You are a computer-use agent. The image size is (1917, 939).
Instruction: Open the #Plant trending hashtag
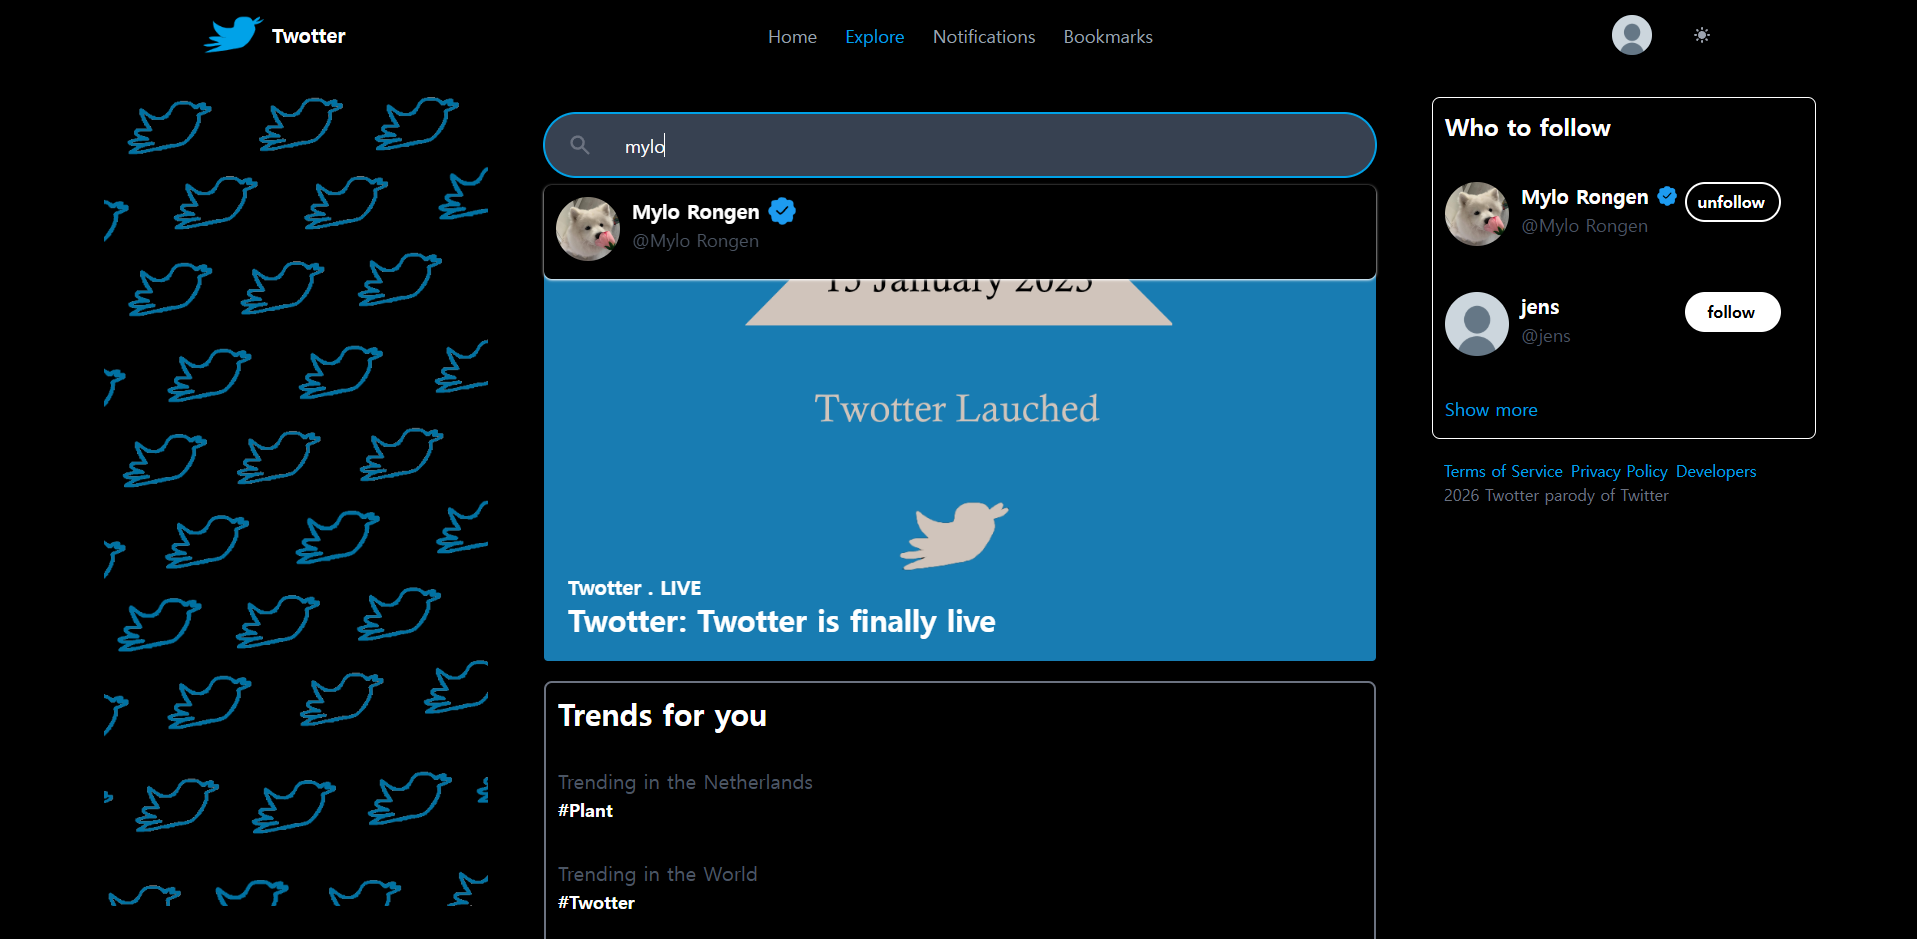(x=585, y=811)
